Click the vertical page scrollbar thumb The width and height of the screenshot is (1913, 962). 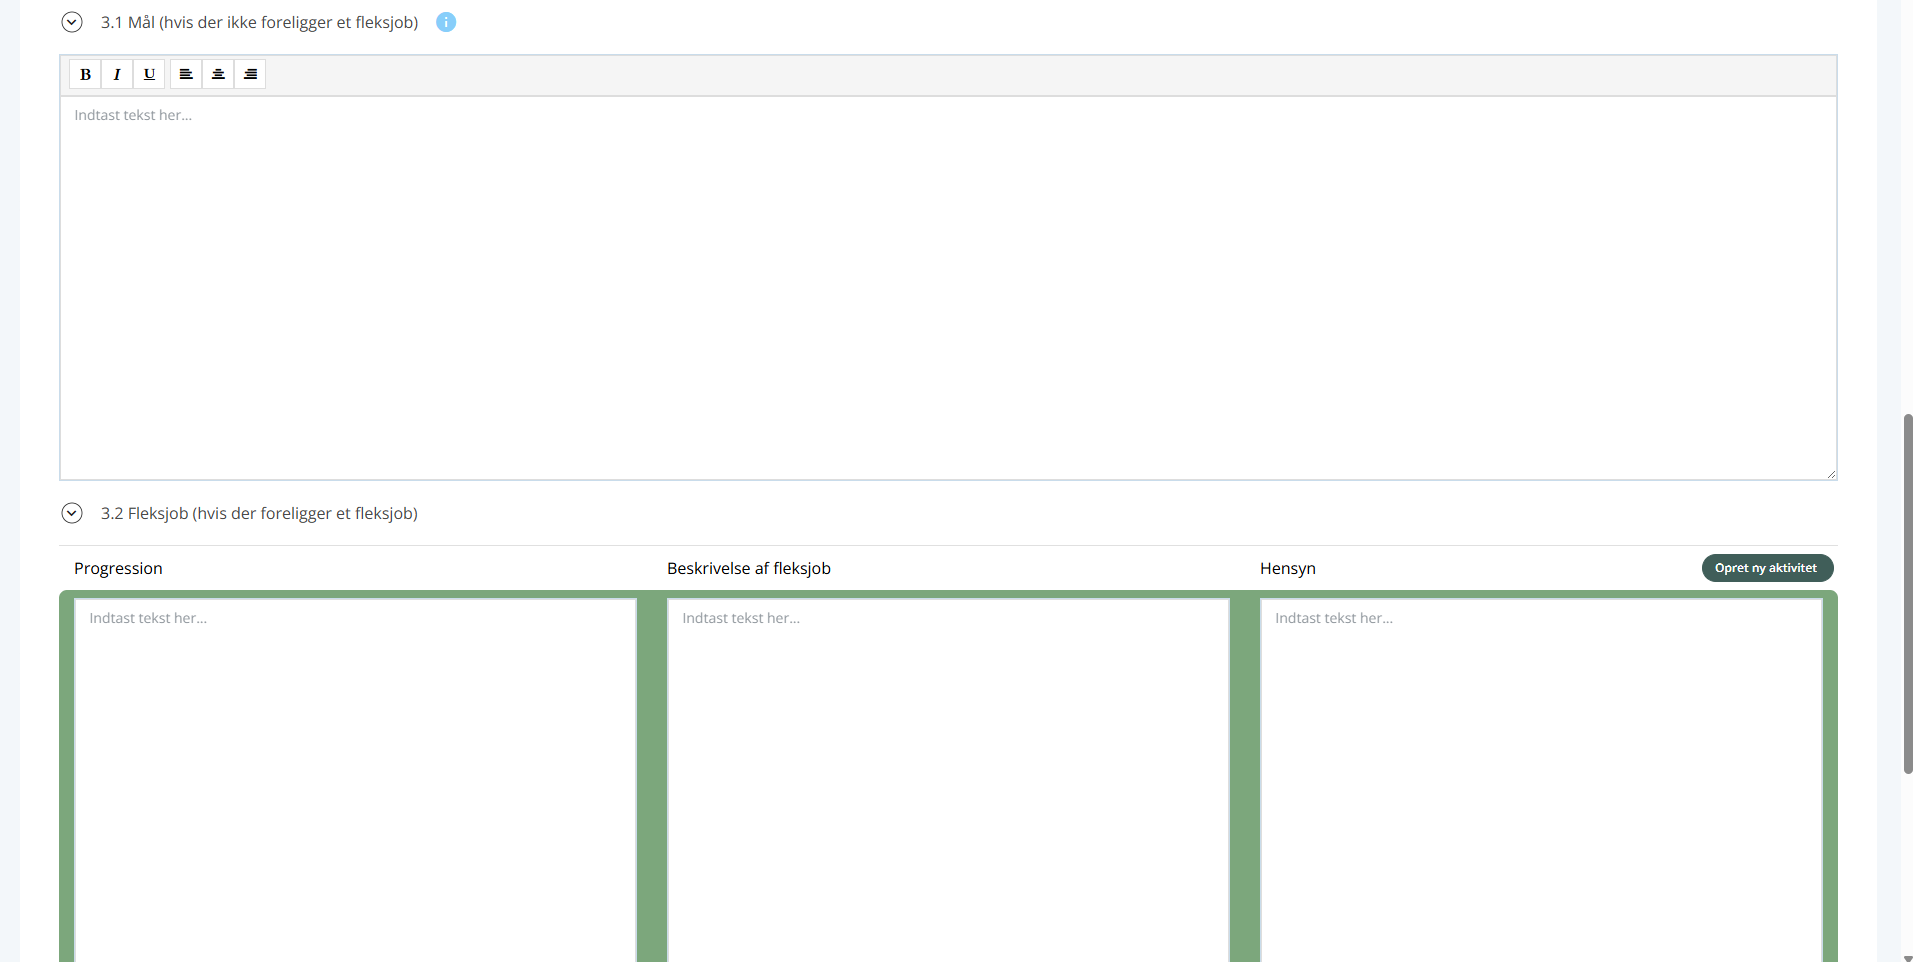point(1907,593)
